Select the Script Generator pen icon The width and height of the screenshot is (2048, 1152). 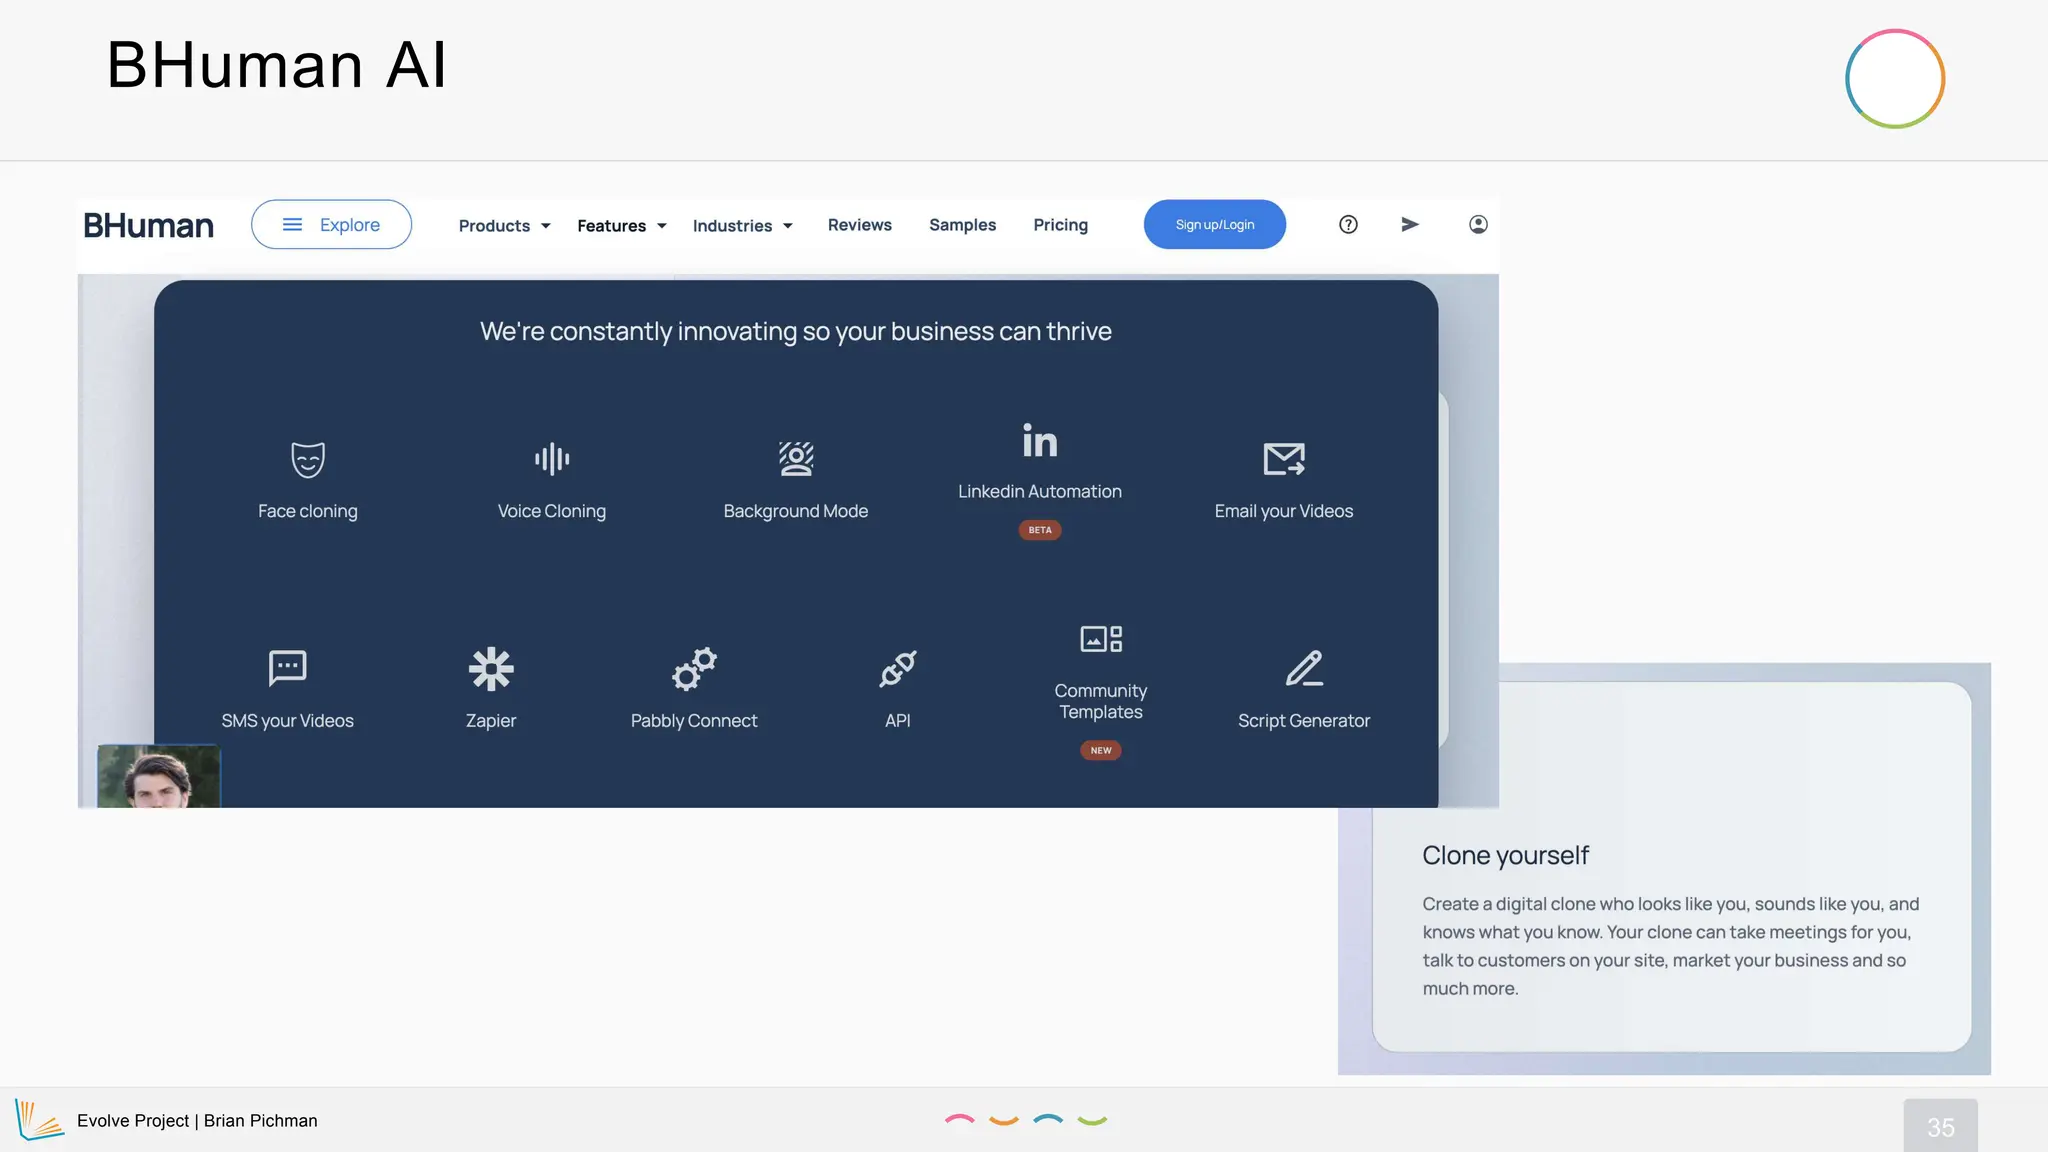(x=1304, y=669)
